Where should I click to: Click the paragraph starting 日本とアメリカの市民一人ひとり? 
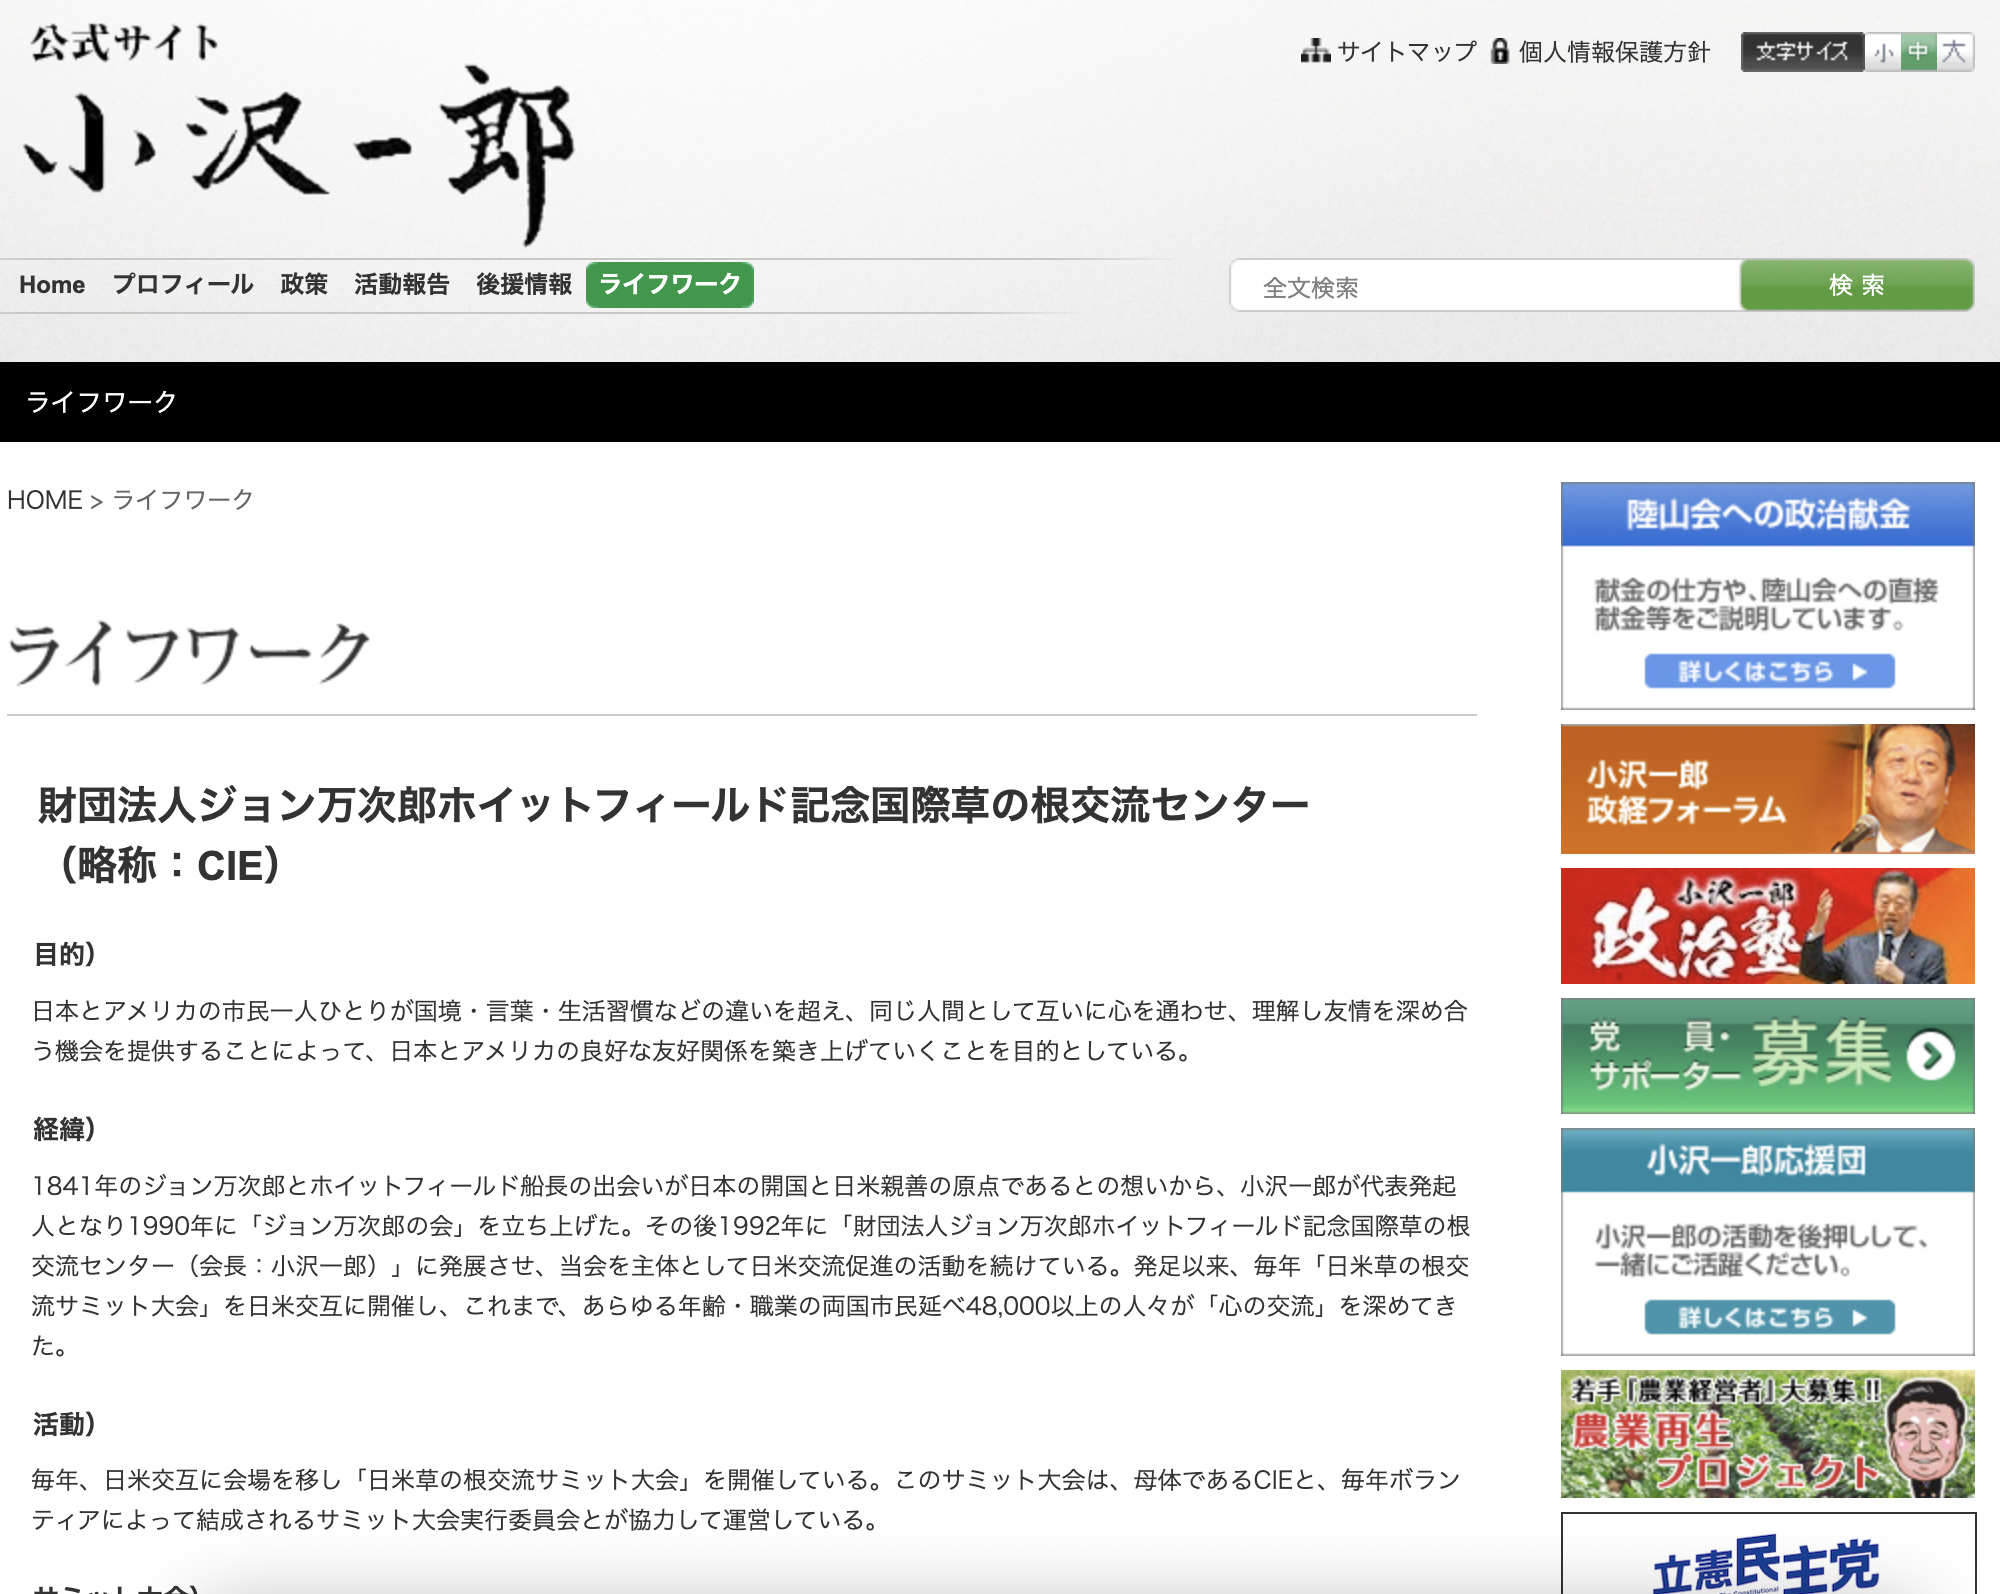click(x=750, y=1031)
